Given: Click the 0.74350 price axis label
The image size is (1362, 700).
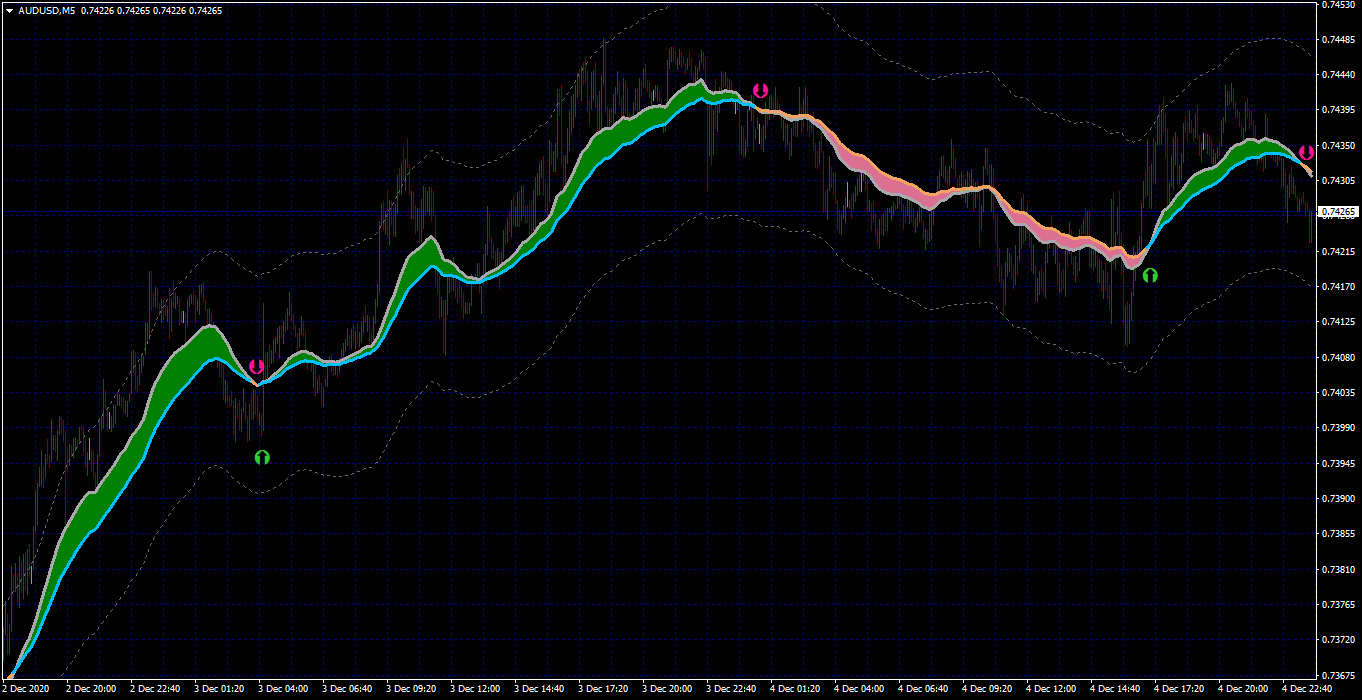Looking at the screenshot, I should tap(1338, 146).
